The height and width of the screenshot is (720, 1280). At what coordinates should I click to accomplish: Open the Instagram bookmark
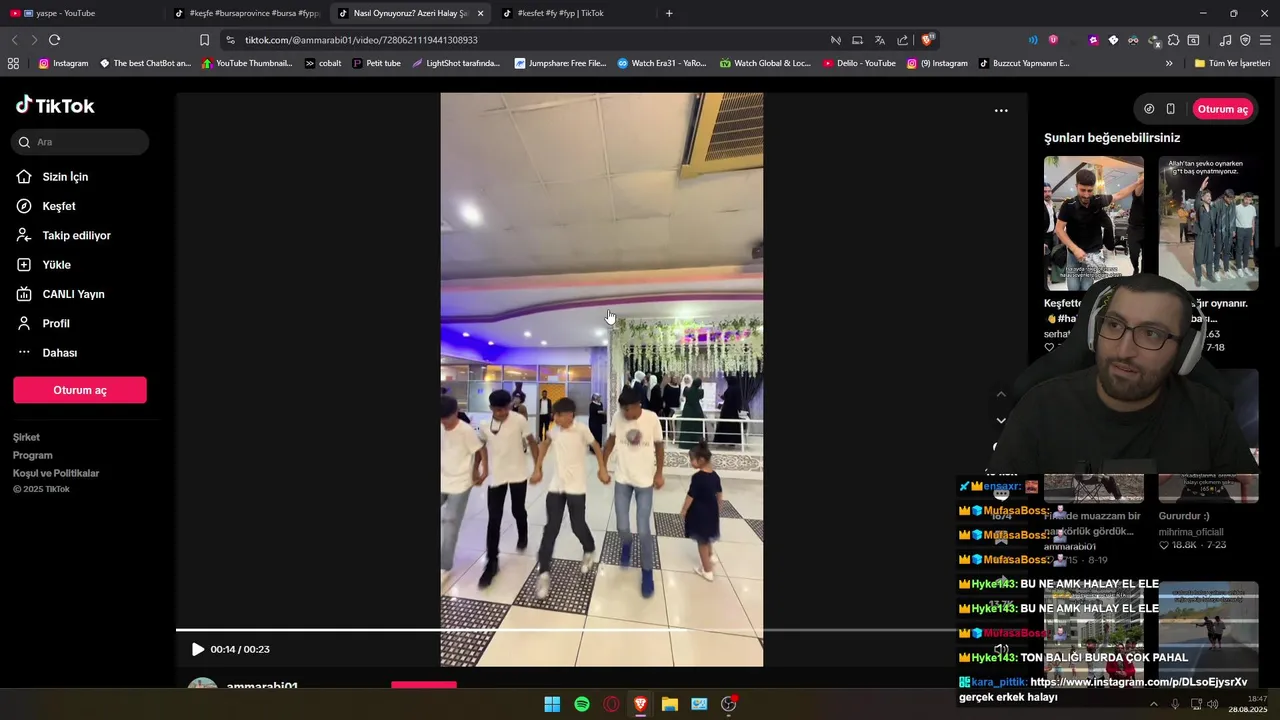coord(63,63)
